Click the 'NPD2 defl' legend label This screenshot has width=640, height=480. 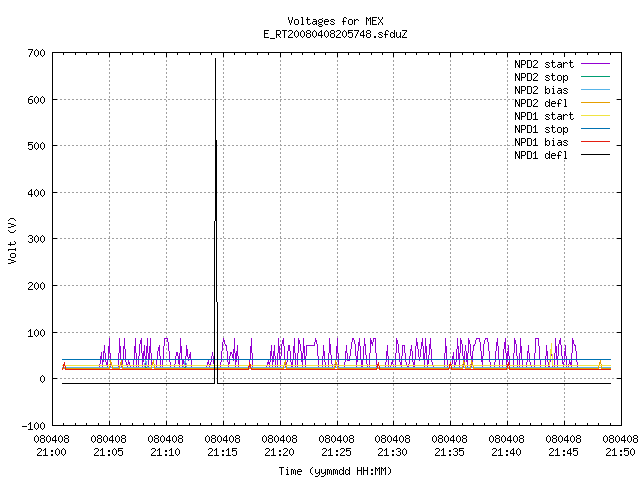coord(541,103)
